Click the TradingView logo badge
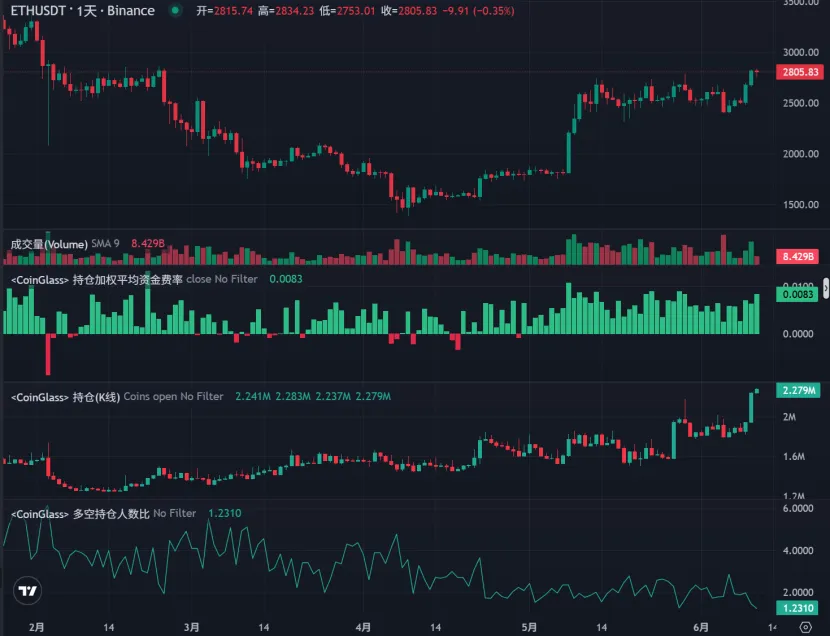830x636 pixels. click(28, 590)
